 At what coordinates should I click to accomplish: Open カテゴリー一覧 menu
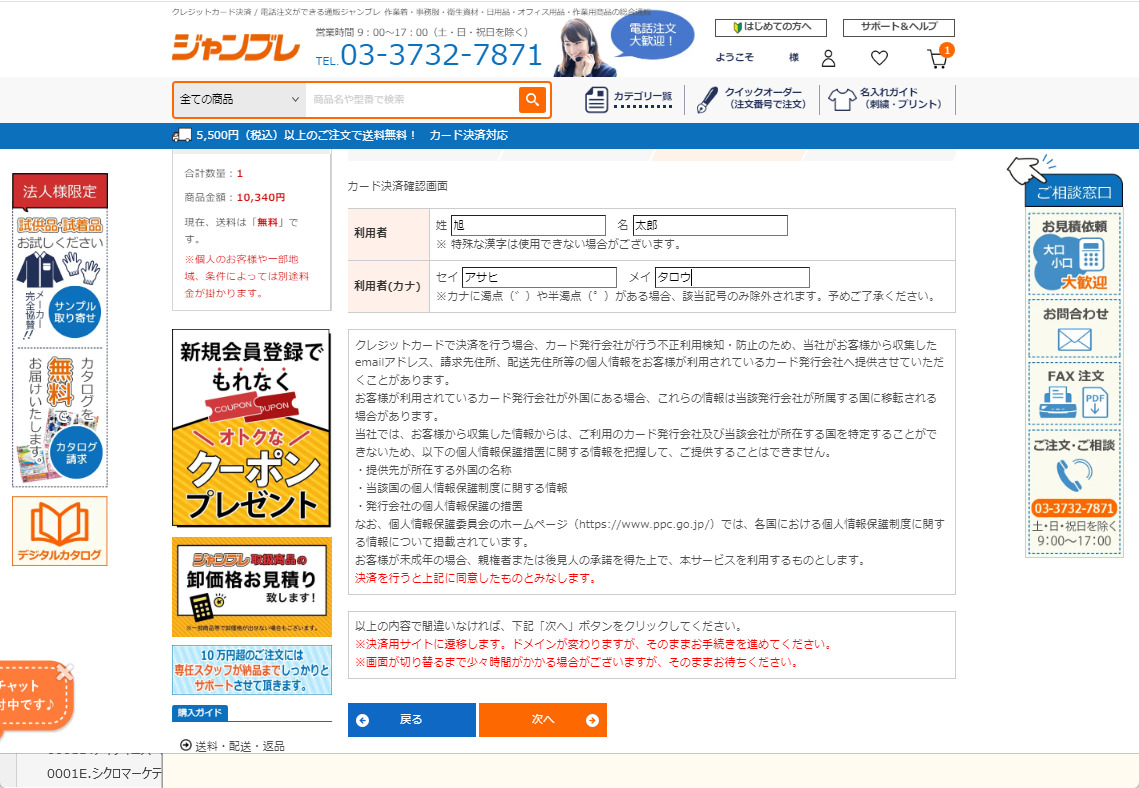628,100
